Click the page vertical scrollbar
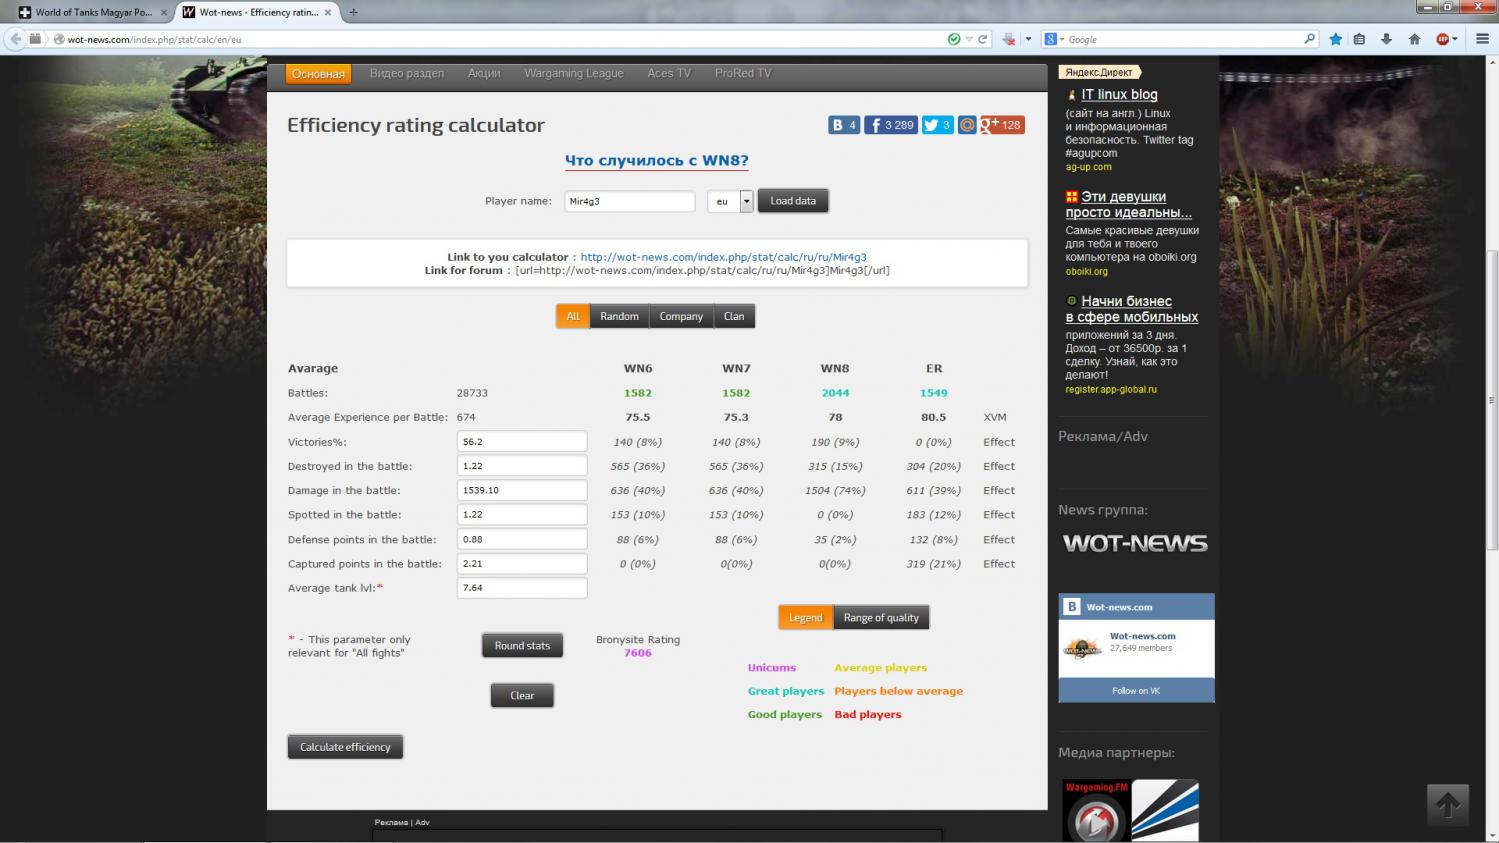The height and width of the screenshot is (843, 1499). (1492, 400)
